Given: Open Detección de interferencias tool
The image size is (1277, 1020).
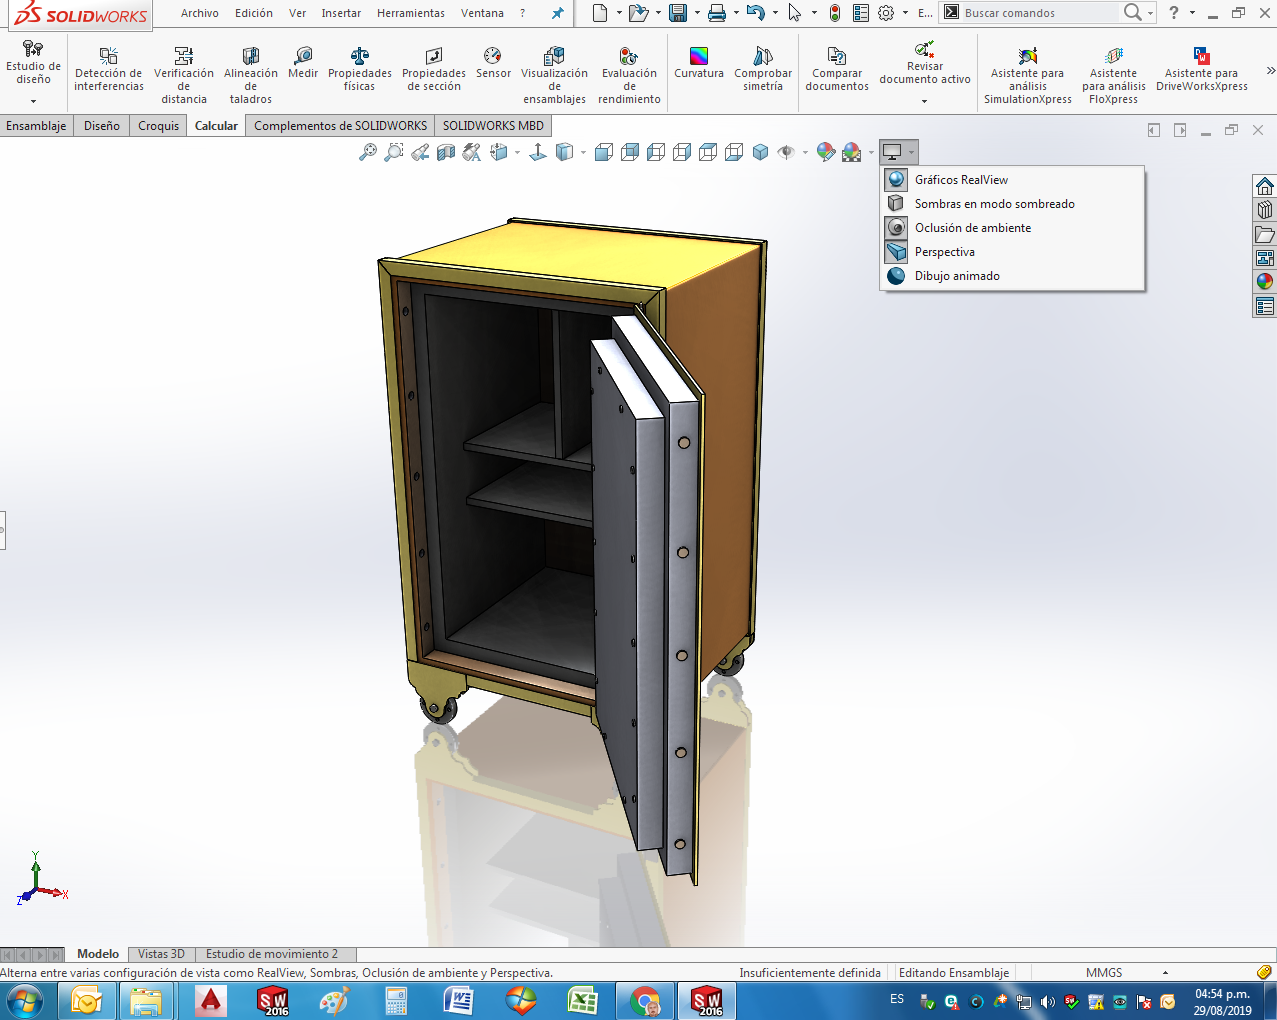Looking at the screenshot, I should pos(109,69).
